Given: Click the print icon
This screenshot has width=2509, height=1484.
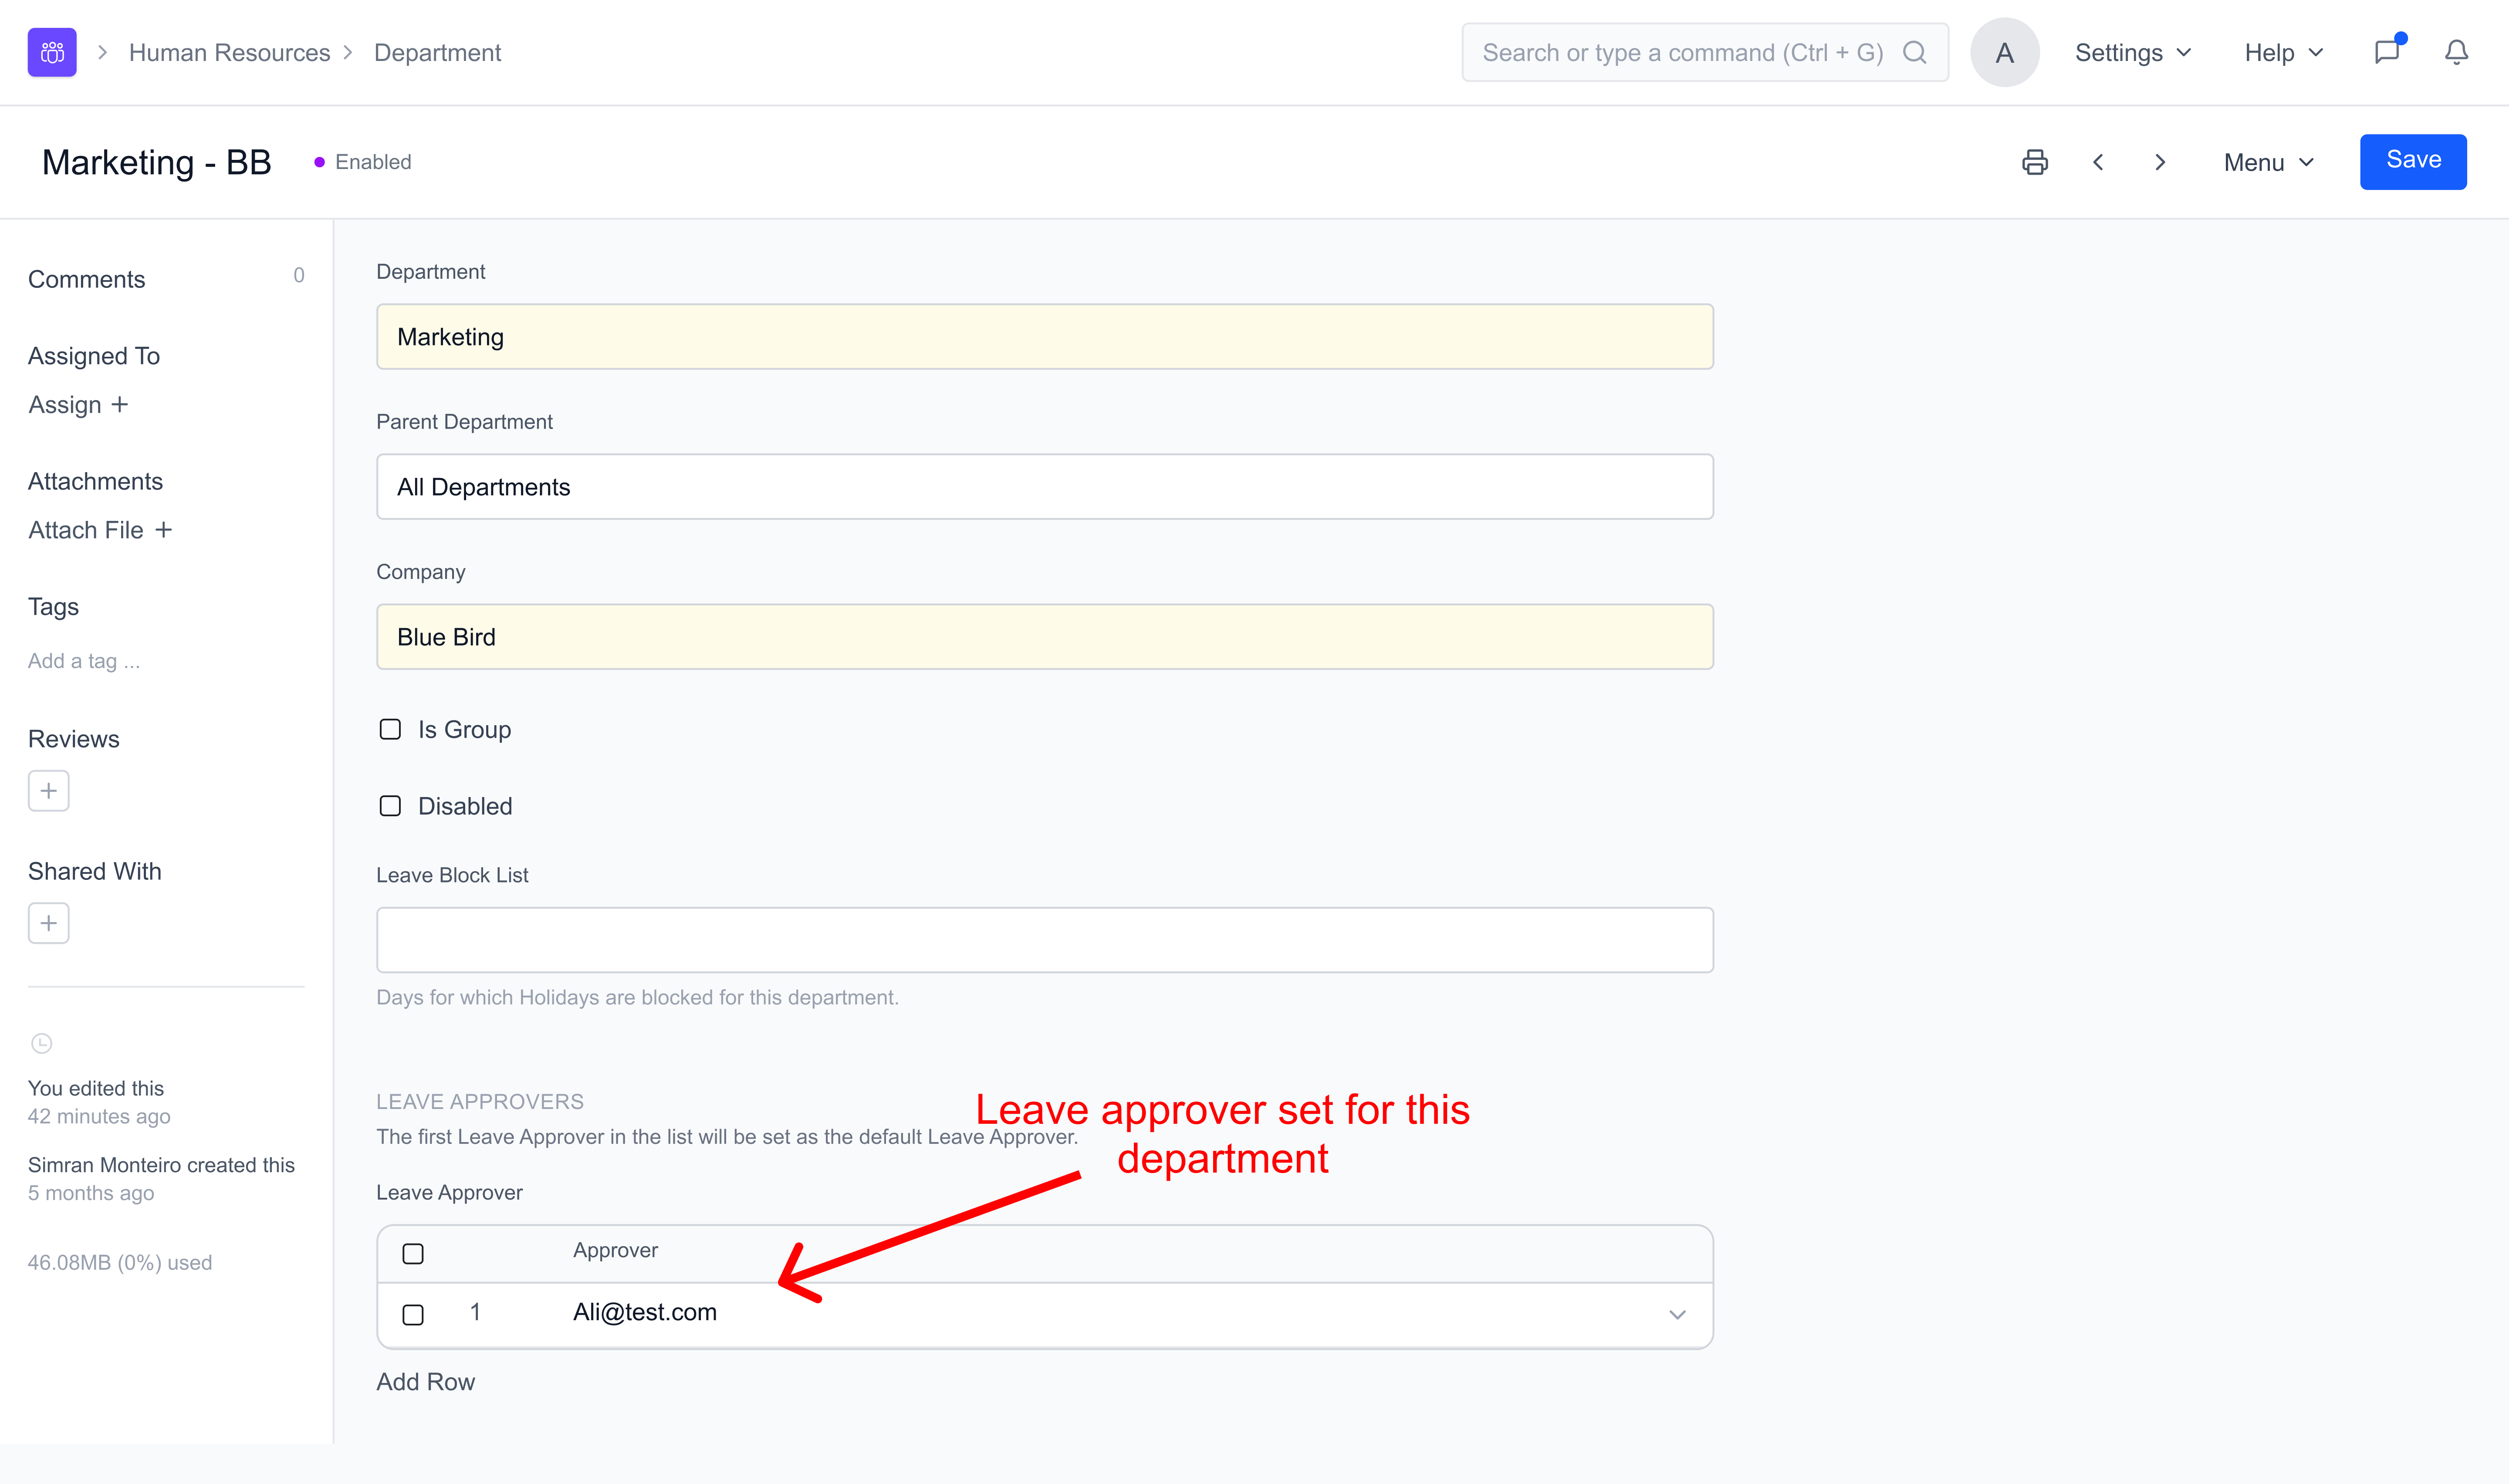Looking at the screenshot, I should 2034,162.
